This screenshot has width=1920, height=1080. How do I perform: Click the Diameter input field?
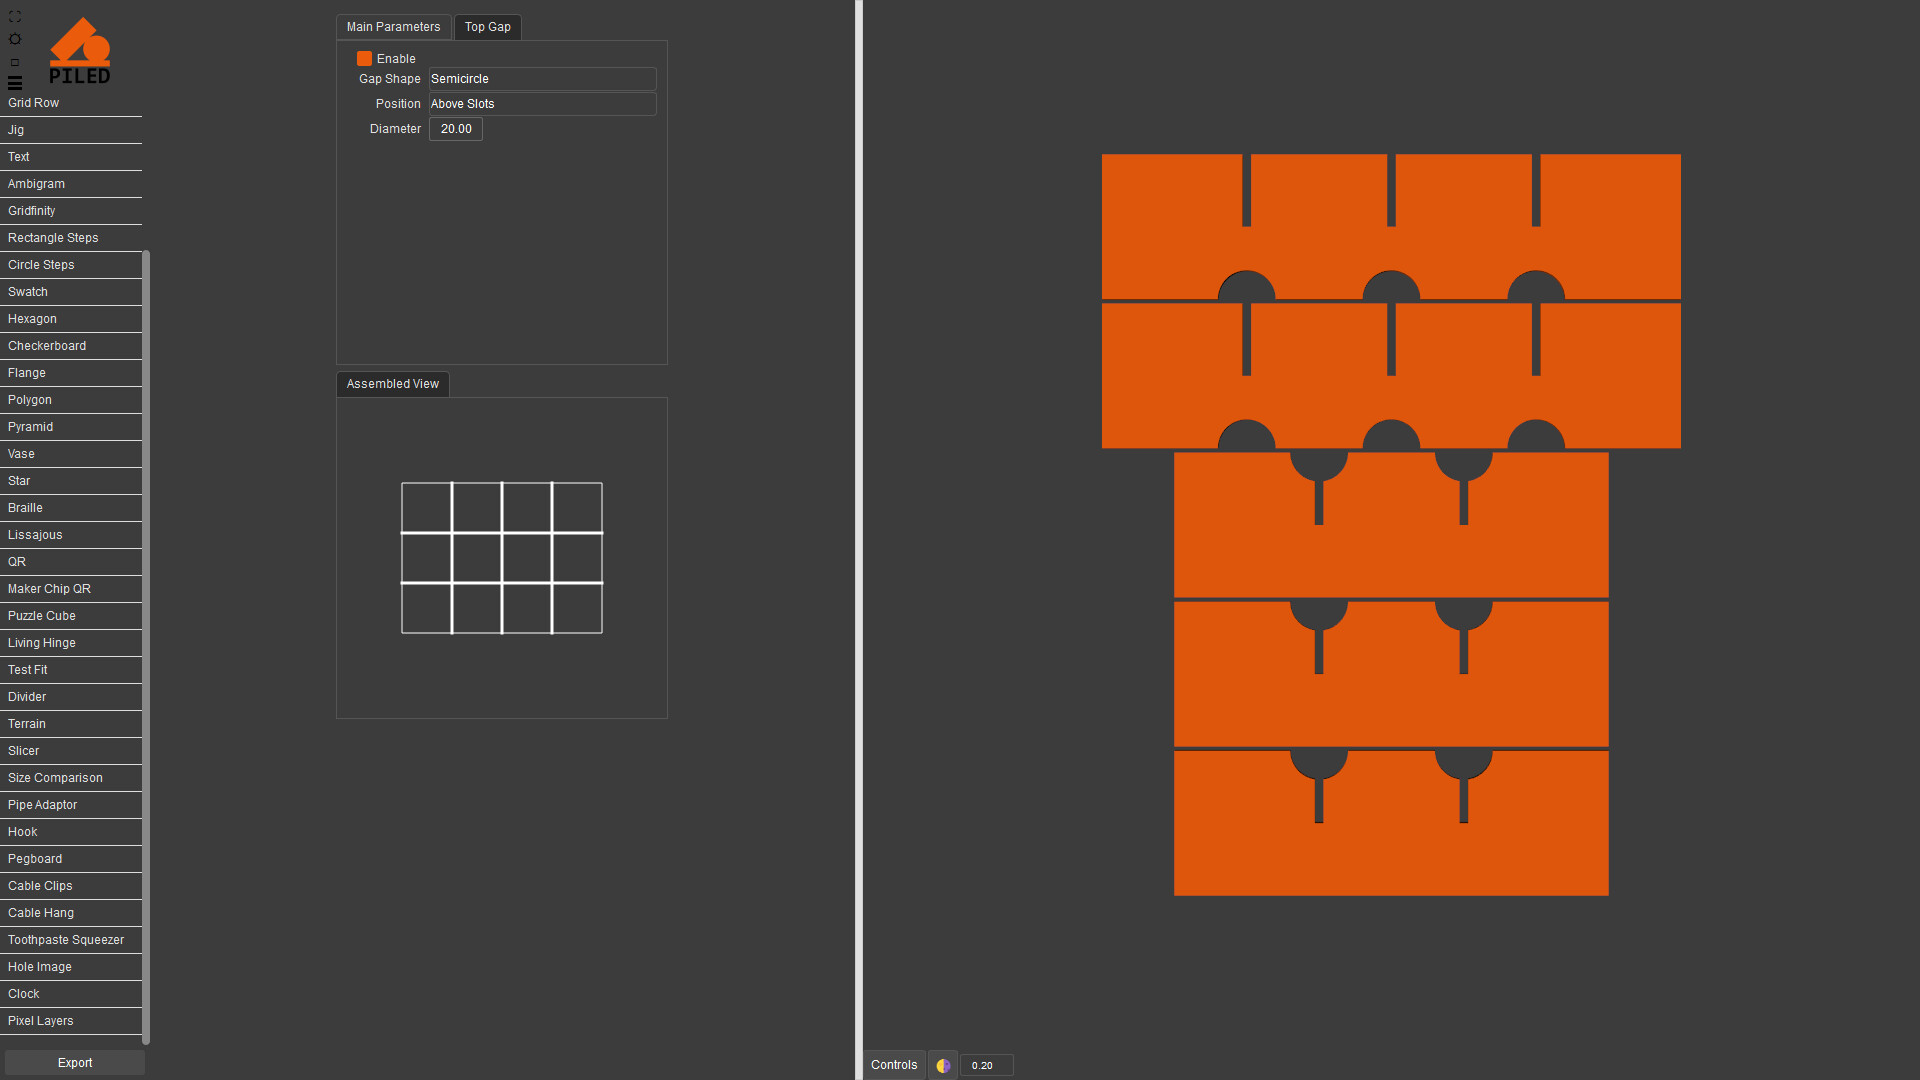pos(456,129)
